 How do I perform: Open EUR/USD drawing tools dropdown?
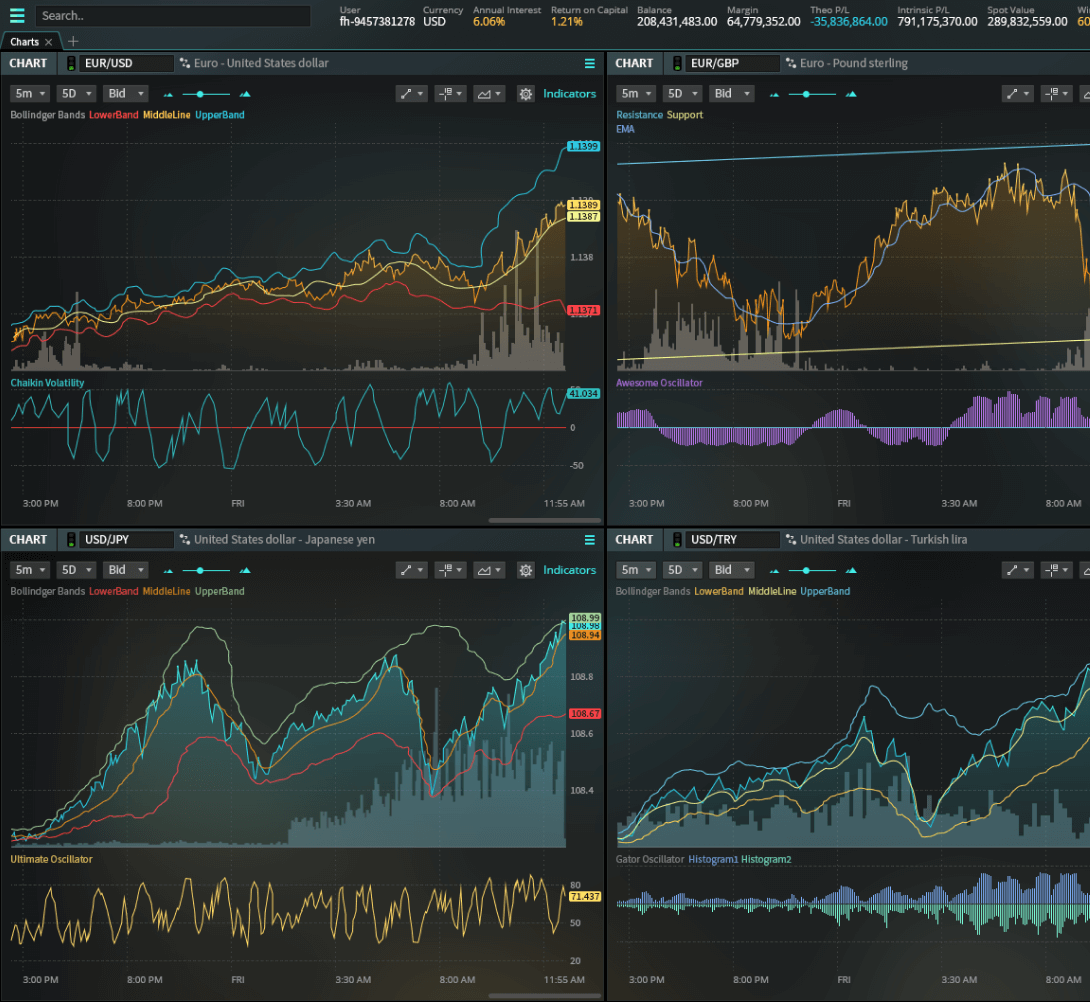412,93
